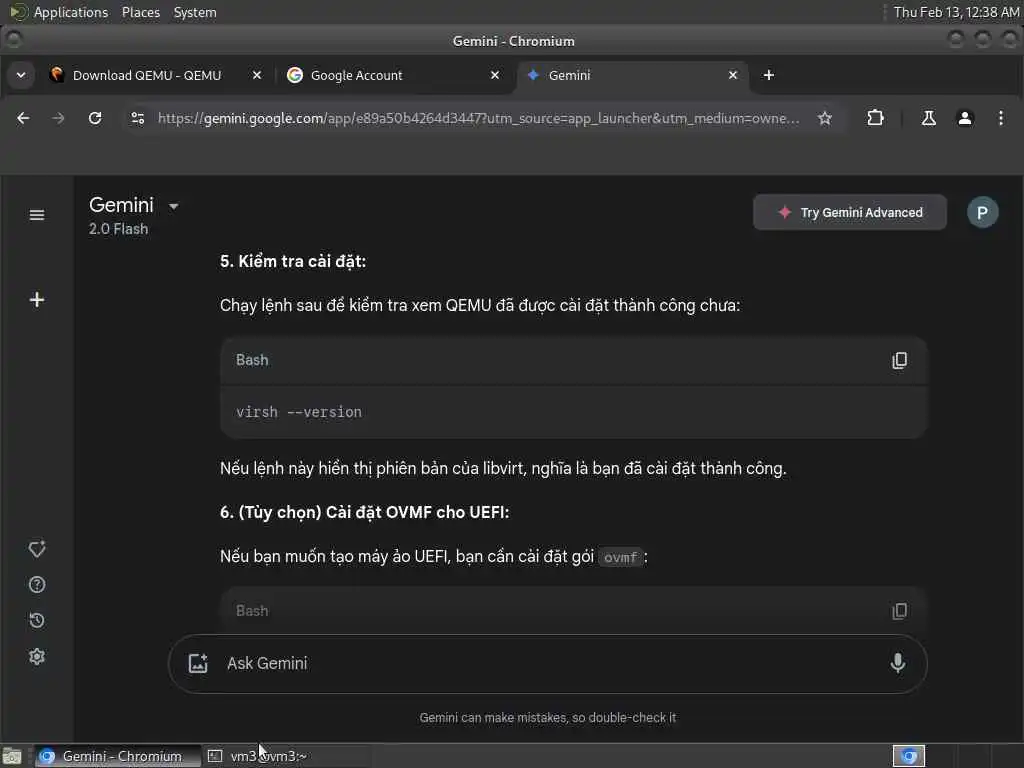Open the Applications menu

(71, 12)
